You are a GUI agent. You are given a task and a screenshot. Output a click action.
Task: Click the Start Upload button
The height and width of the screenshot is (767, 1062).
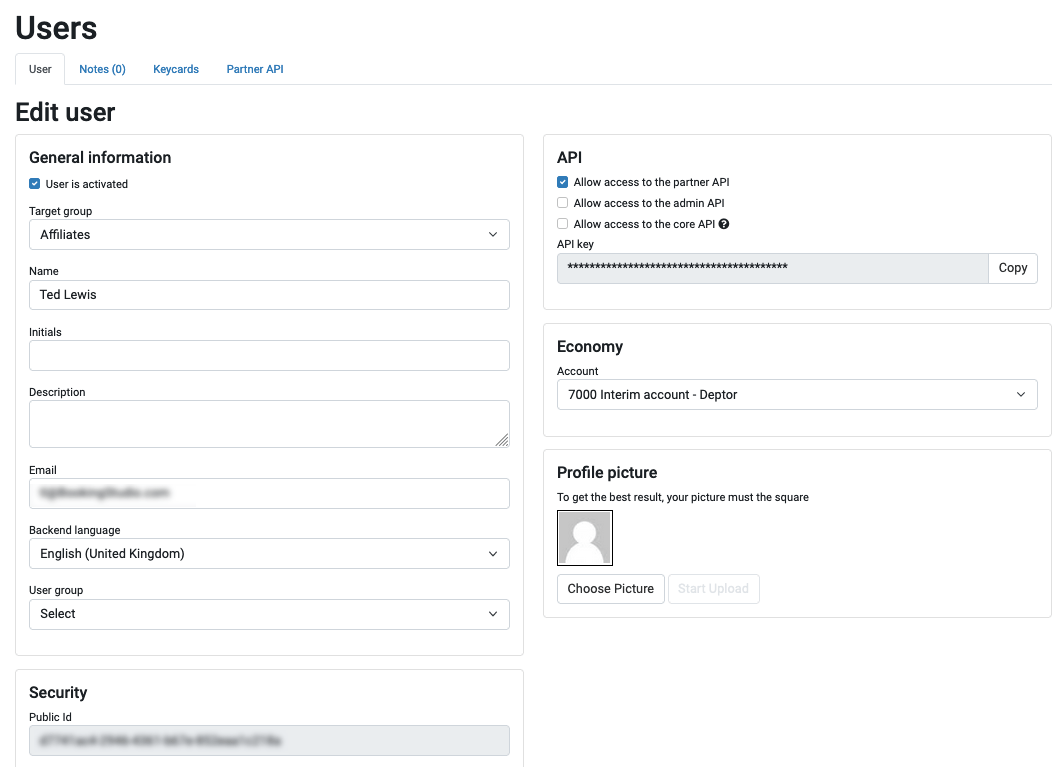713,588
